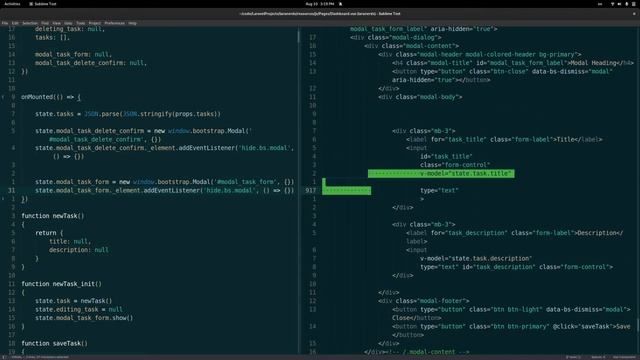Click the label for="task_title" line
This screenshot has width=640, height=360.
(x=504, y=139)
